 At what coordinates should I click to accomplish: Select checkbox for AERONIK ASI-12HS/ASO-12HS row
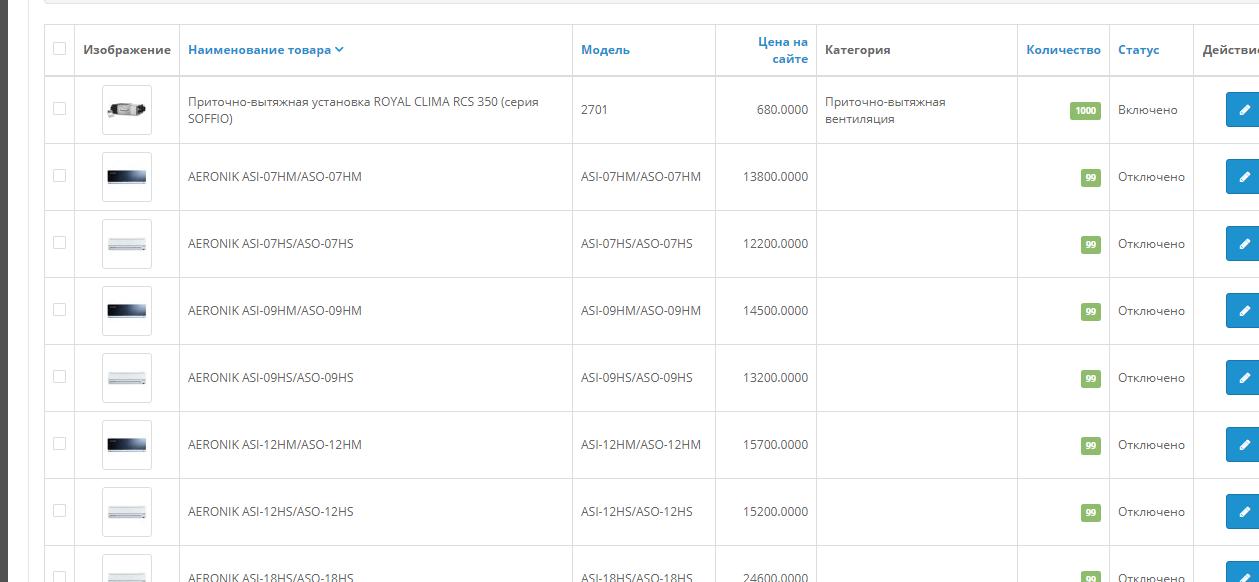tap(59, 510)
